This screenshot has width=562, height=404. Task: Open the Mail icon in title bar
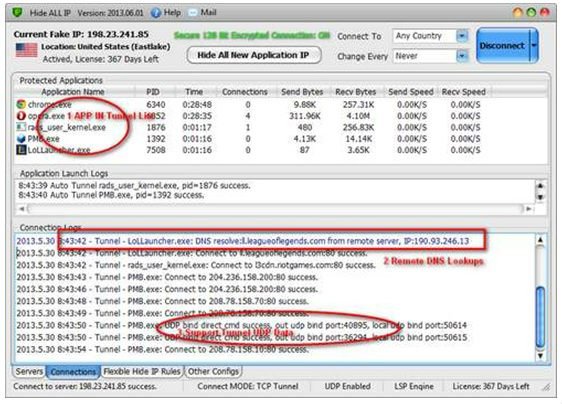click(x=193, y=13)
